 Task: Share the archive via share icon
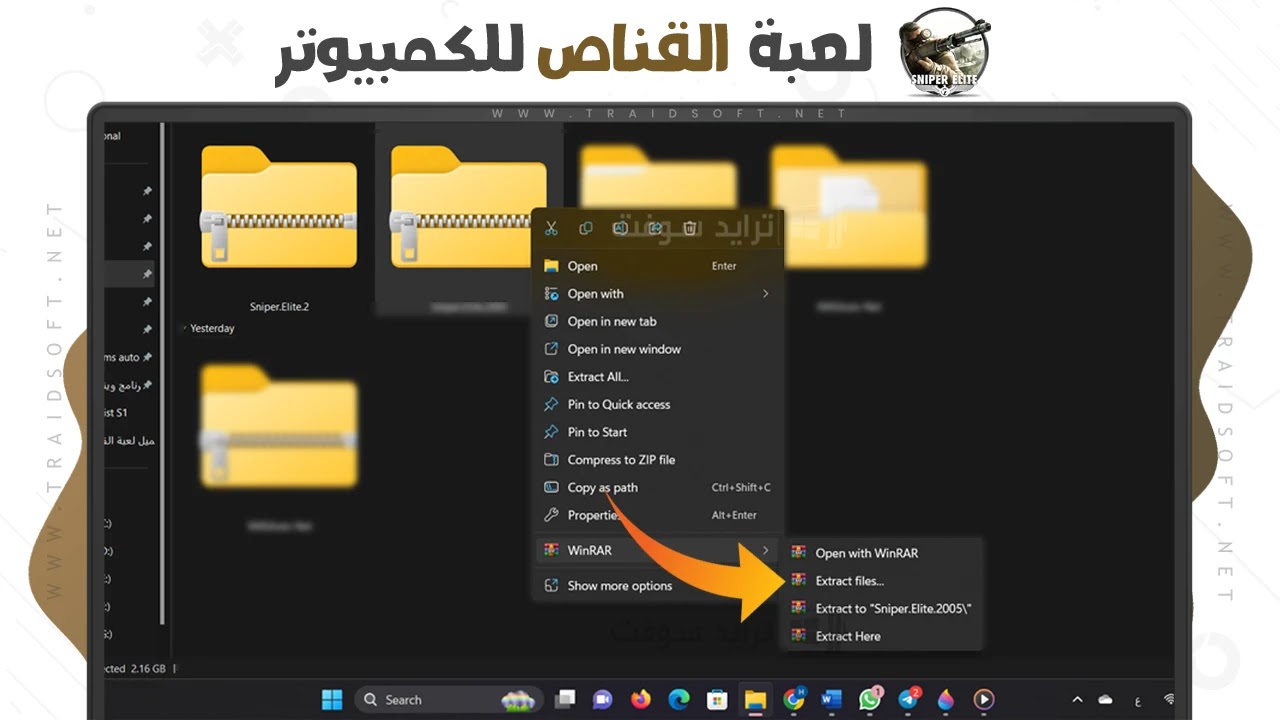[655, 228]
